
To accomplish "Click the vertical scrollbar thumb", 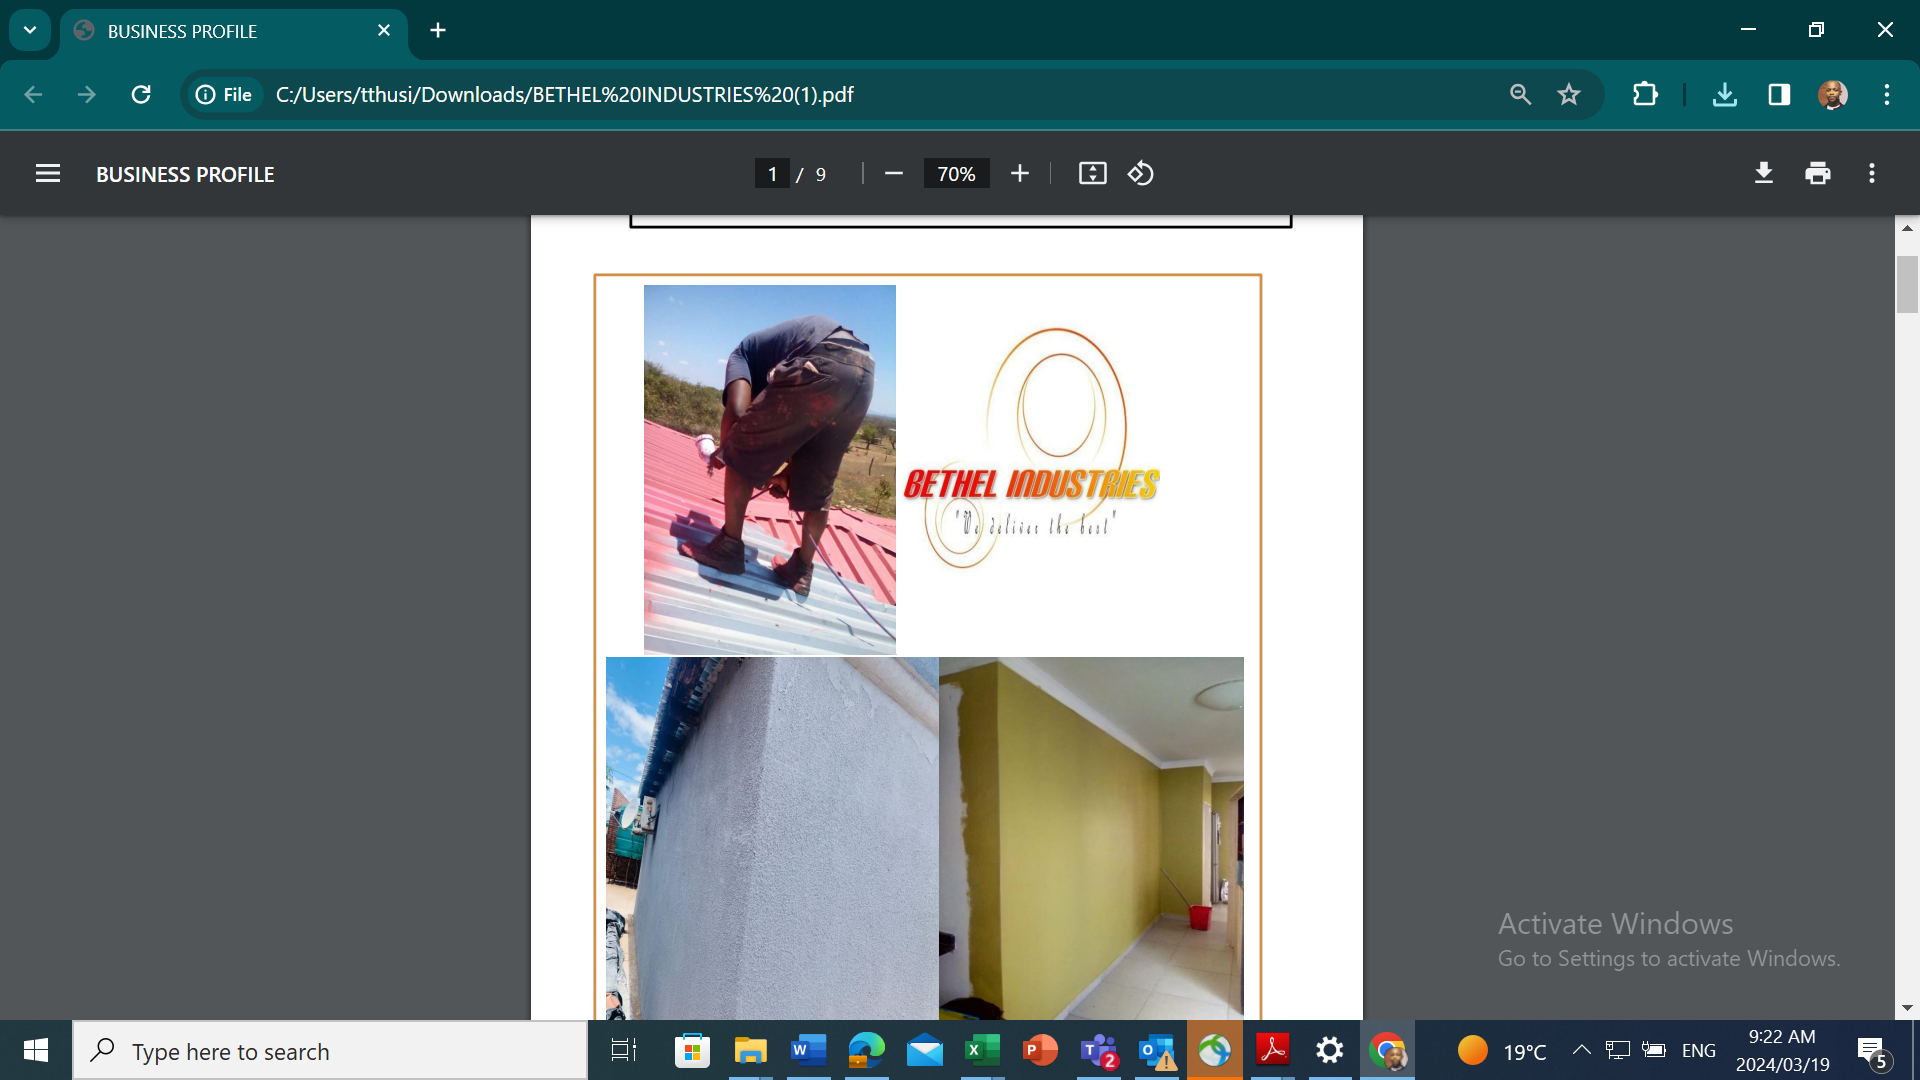I will coord(1907,285).
